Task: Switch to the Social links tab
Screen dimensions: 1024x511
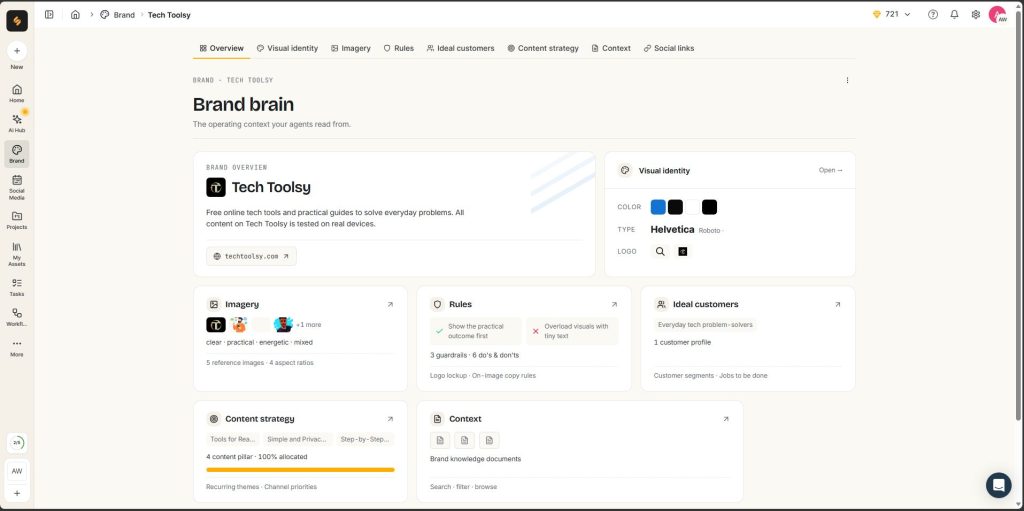Action: coord(669,48)
